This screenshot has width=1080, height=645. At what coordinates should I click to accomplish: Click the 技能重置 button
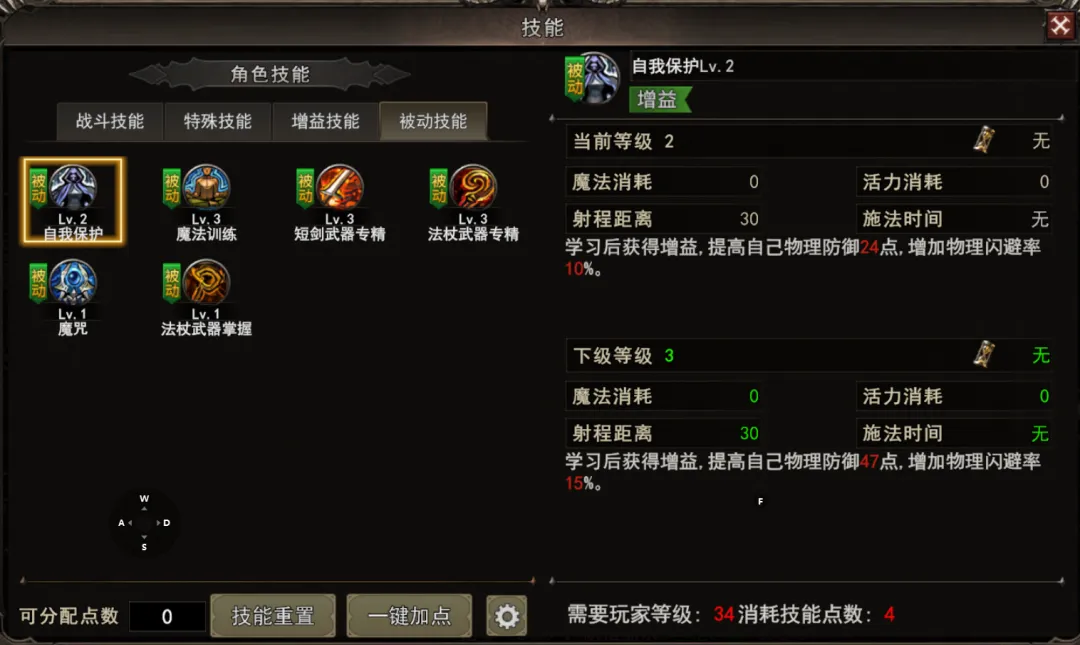tap(273, 615)
